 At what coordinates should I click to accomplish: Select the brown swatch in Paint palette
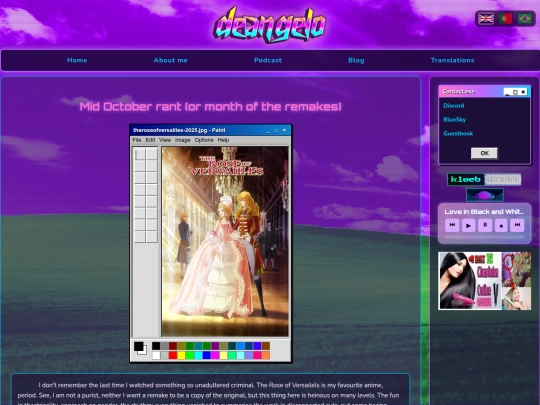266,346
